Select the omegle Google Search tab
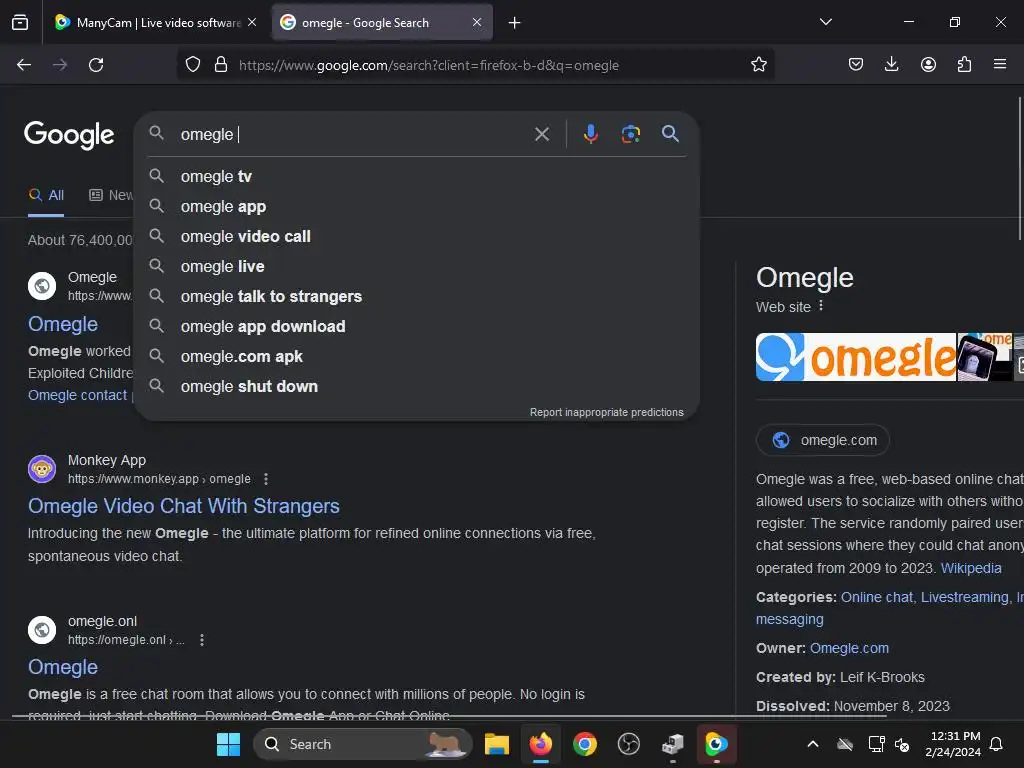 click(x=382, y=23)
